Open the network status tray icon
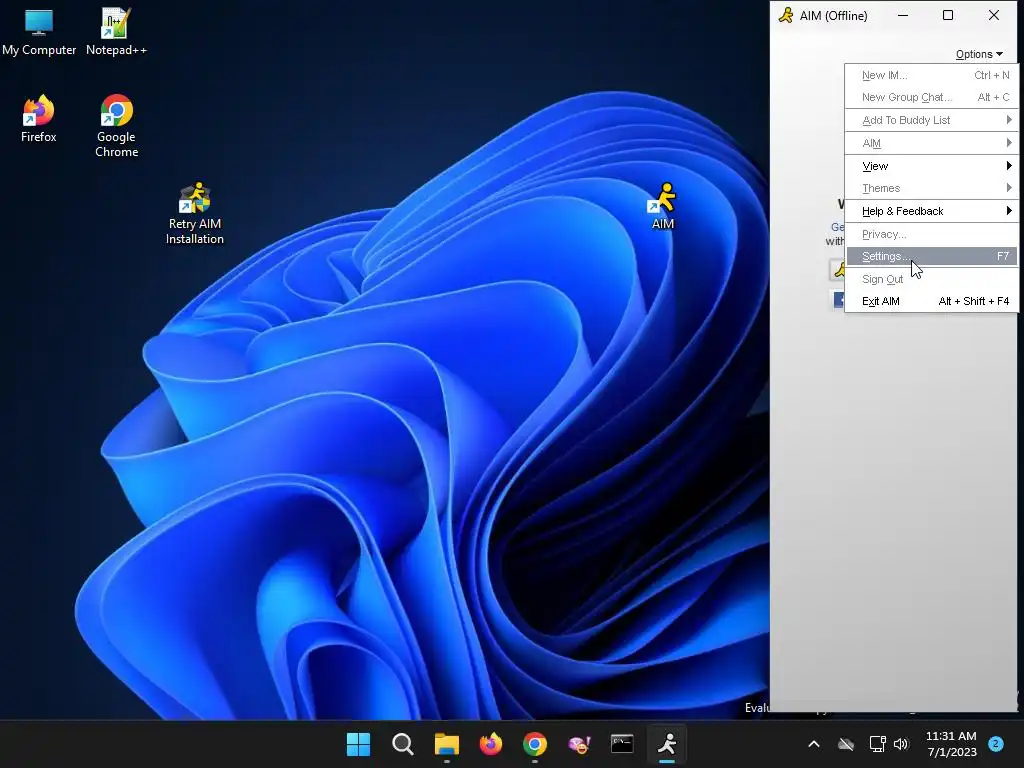 coord(878,744)
